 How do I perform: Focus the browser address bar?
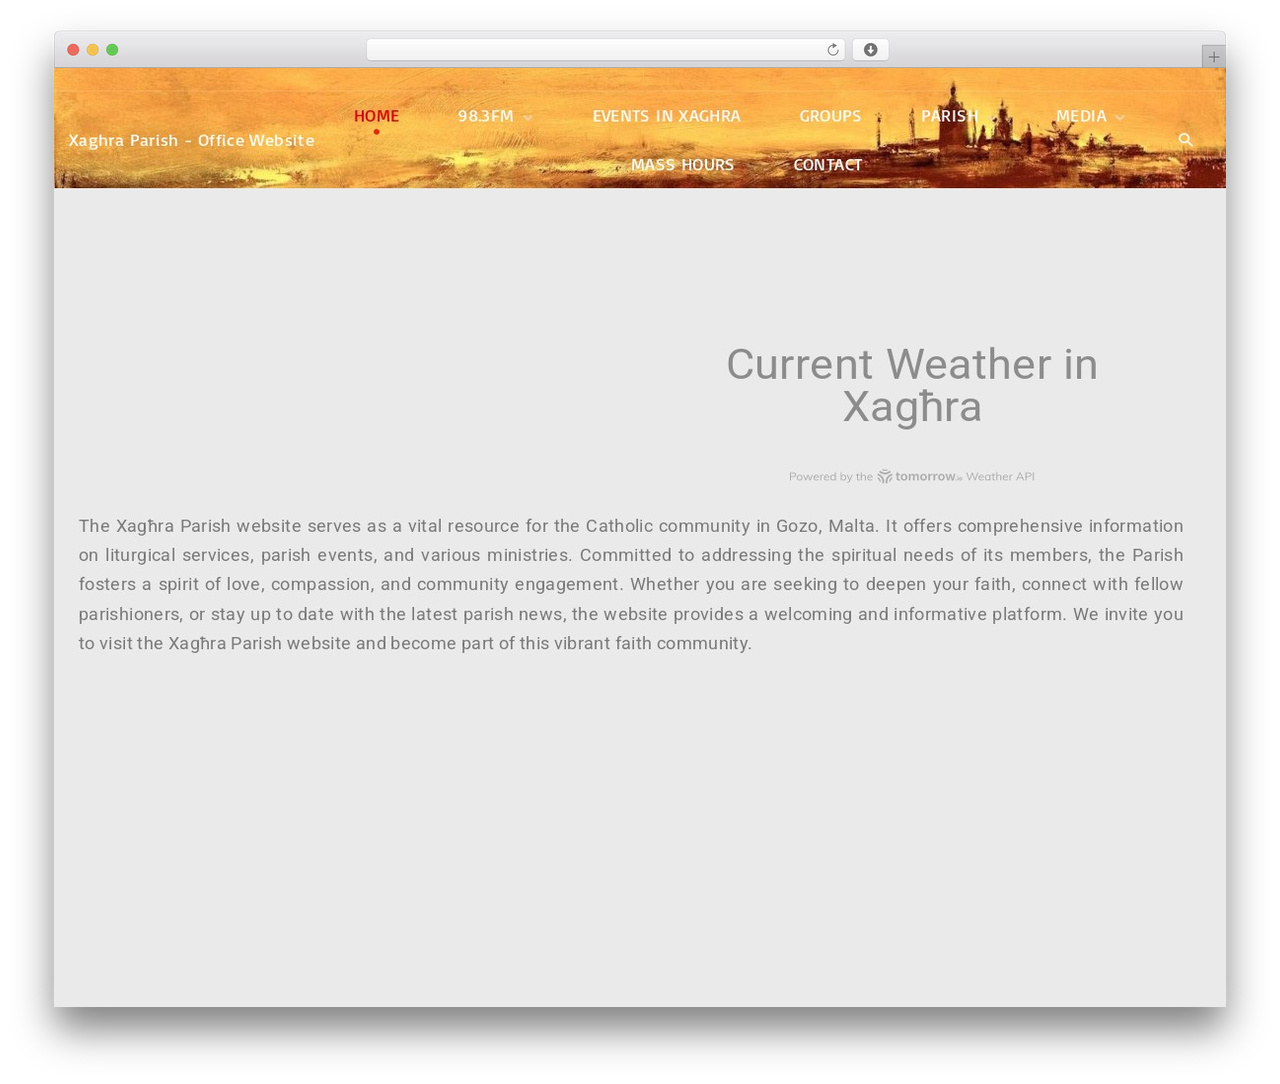coord(605,50)
